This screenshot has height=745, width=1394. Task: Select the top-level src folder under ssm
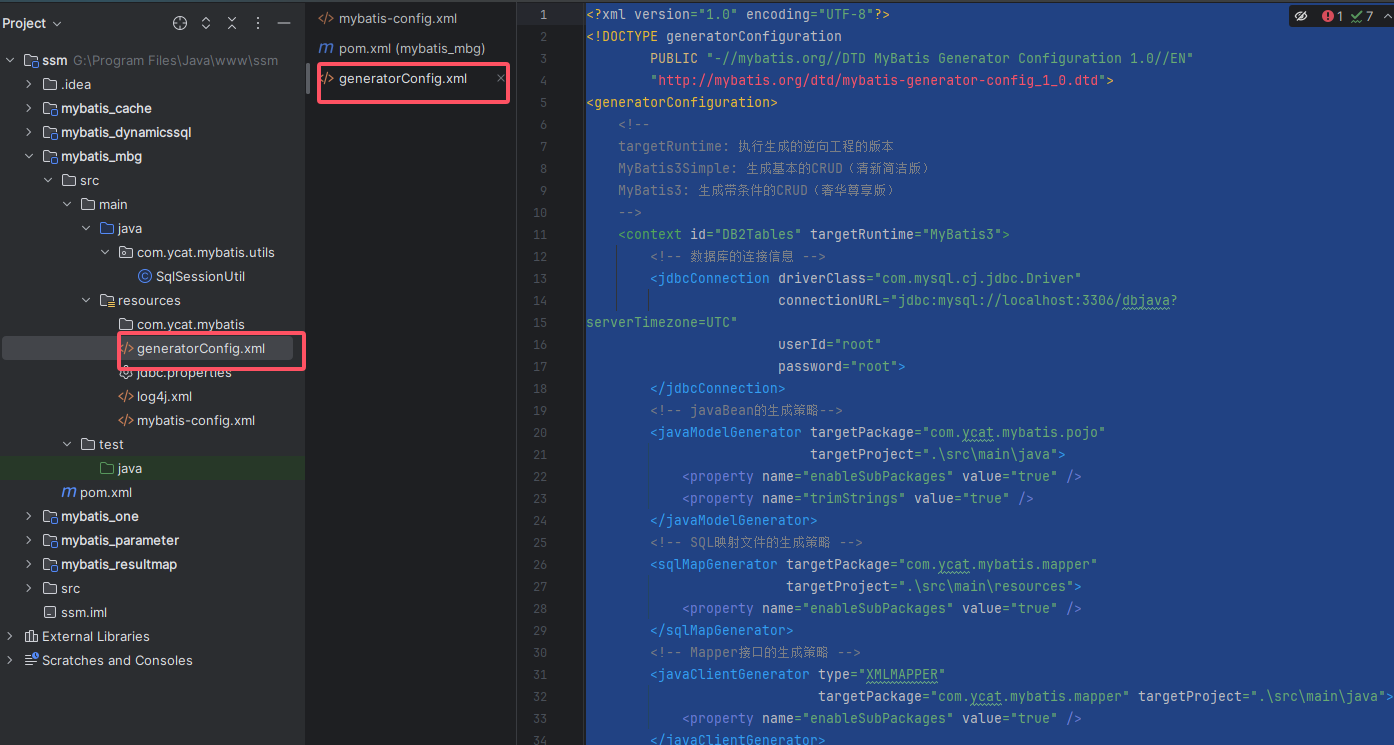pos(70,588)
